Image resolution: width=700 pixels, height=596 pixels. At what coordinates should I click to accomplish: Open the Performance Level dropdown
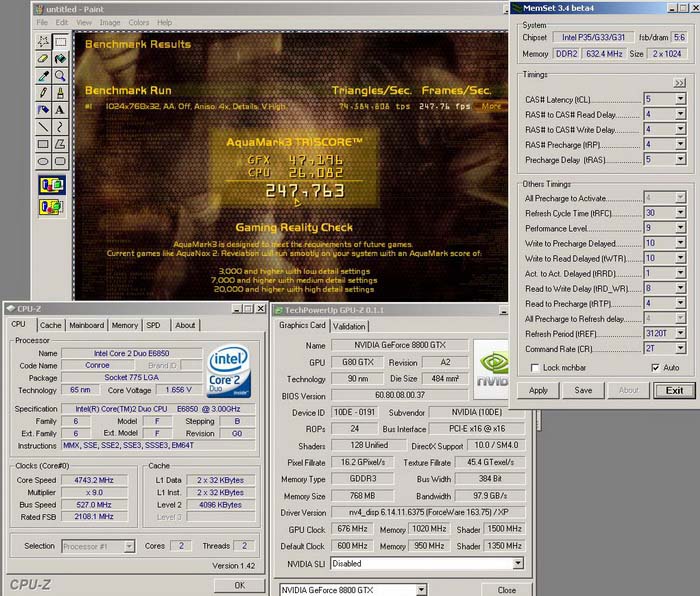[x=680, y=228]
